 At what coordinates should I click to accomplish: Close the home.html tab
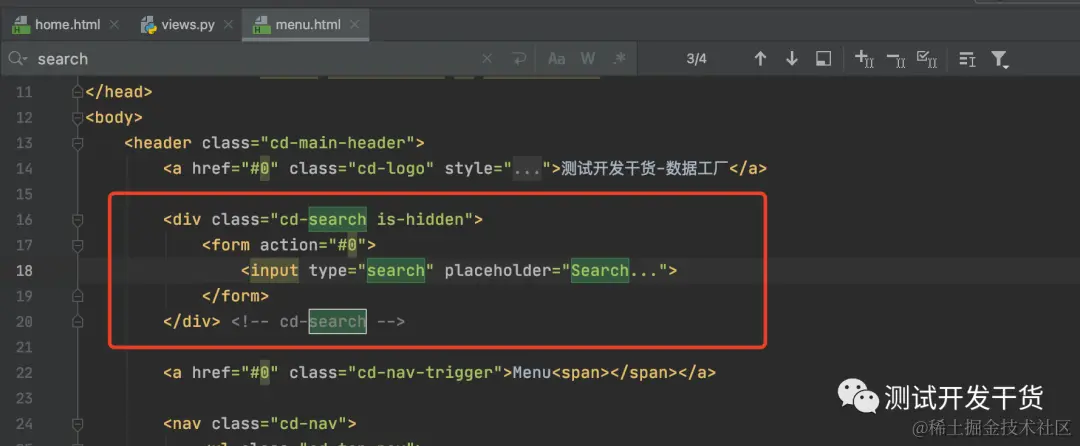tap(114, 25)
